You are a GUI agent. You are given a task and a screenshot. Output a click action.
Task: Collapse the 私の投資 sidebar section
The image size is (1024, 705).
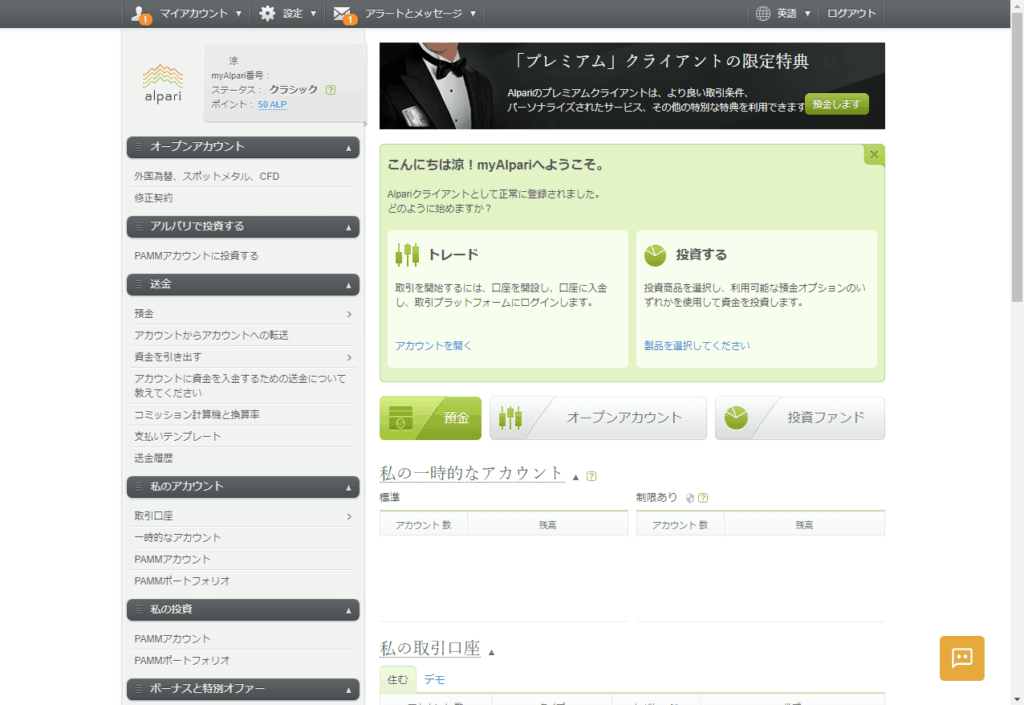[349, 610]
